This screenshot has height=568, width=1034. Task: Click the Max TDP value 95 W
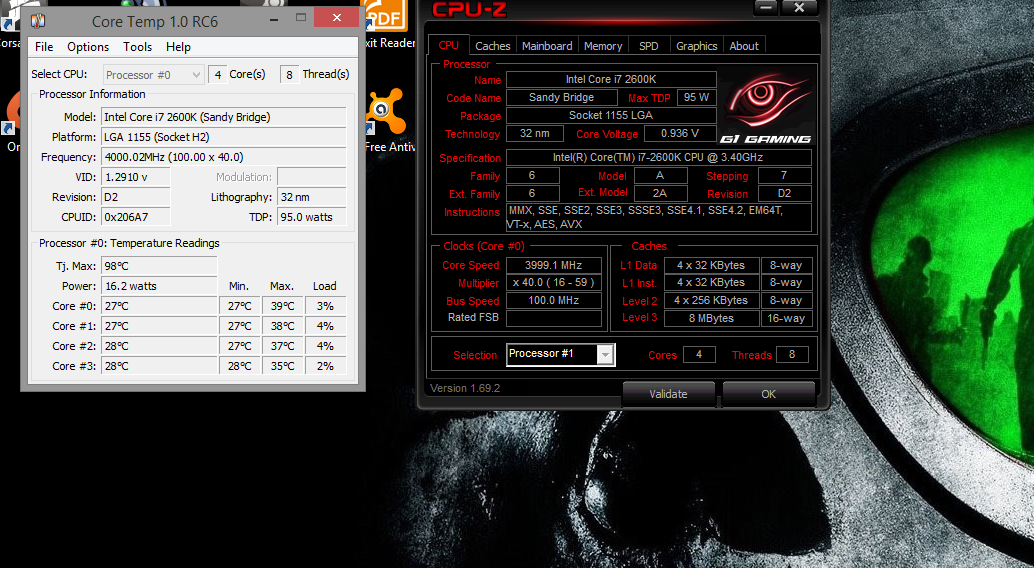pos(696,97)
